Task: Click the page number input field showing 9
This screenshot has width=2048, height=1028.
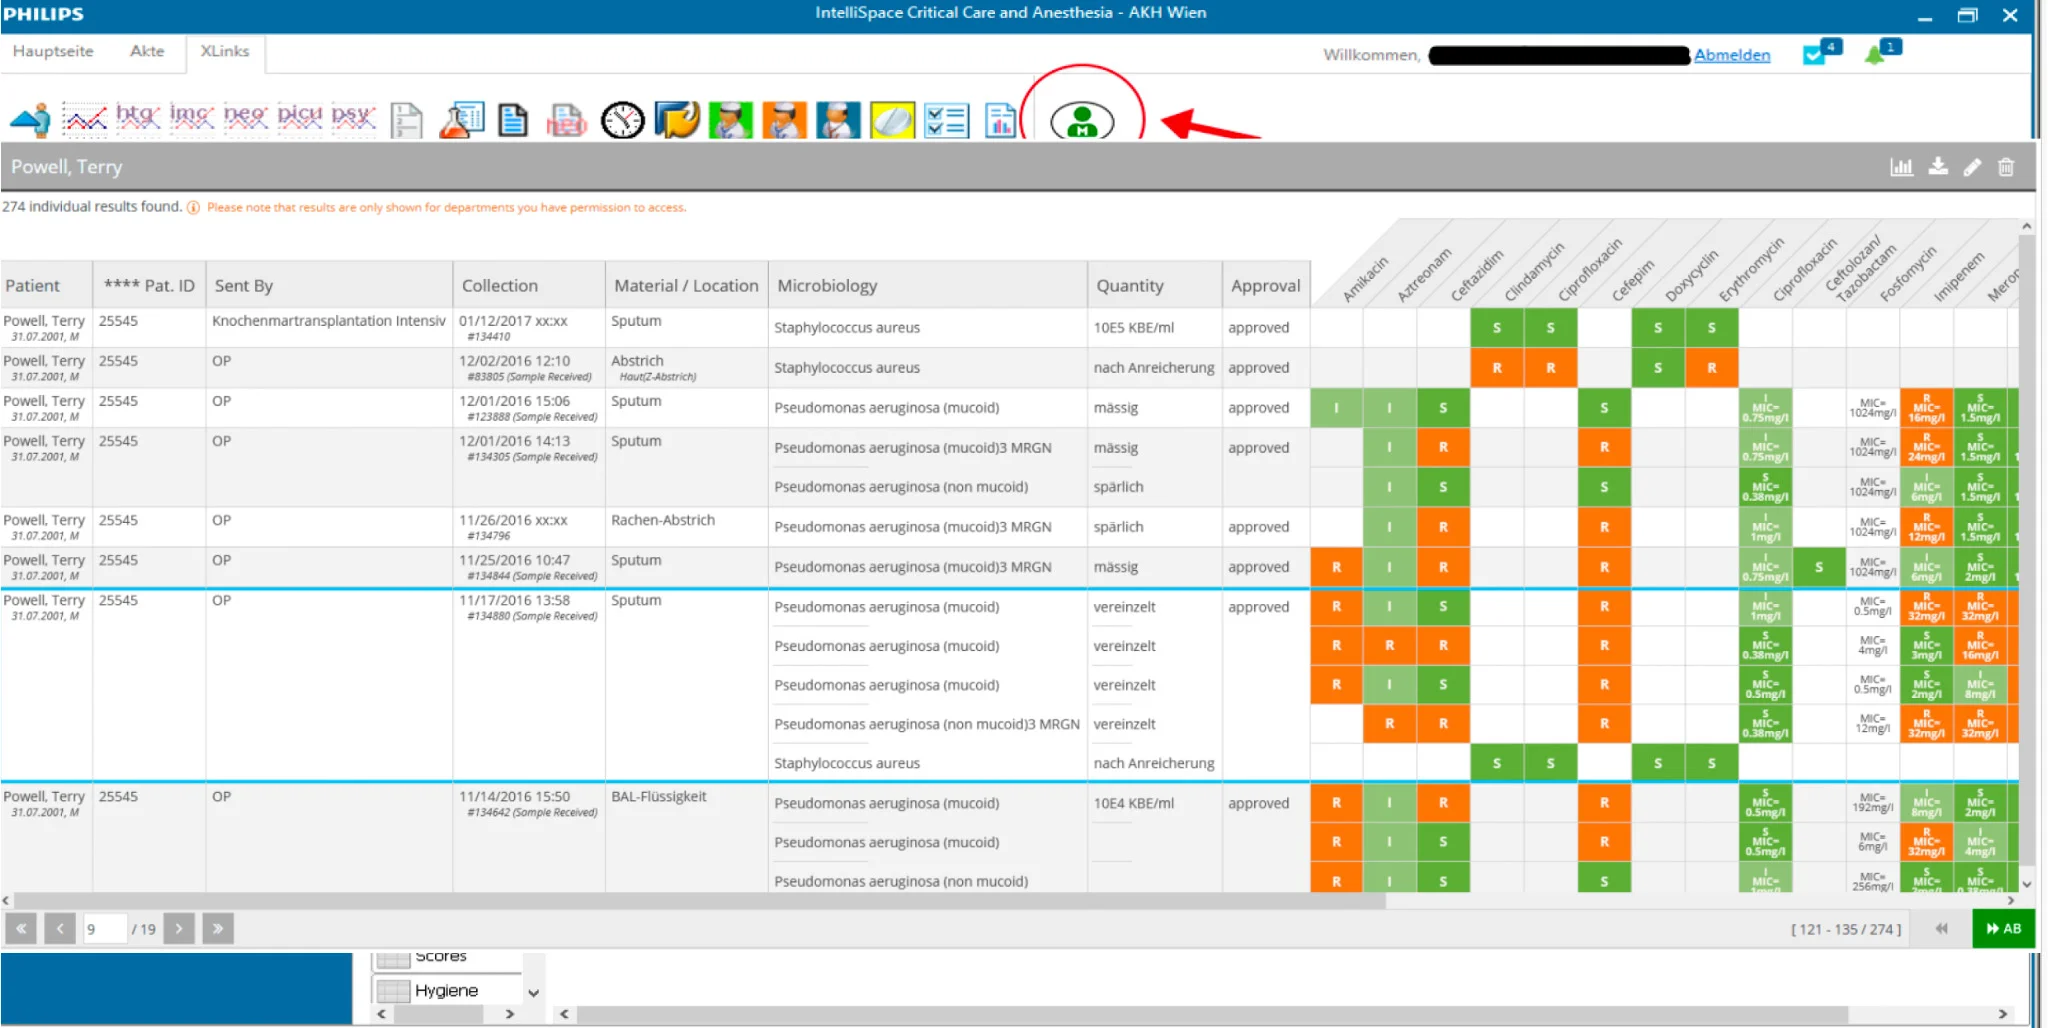Action: click(x=105, y=929)
